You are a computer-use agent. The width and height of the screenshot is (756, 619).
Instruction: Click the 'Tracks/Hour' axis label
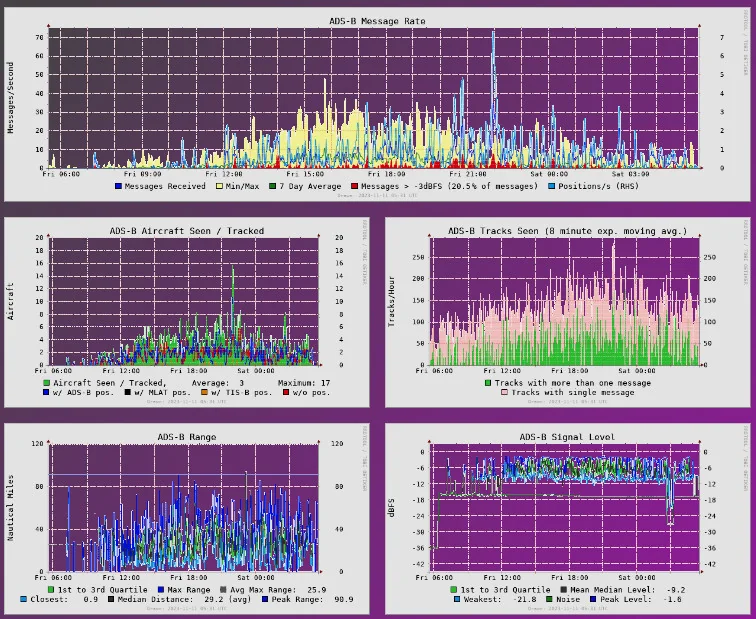click(392, 302)
